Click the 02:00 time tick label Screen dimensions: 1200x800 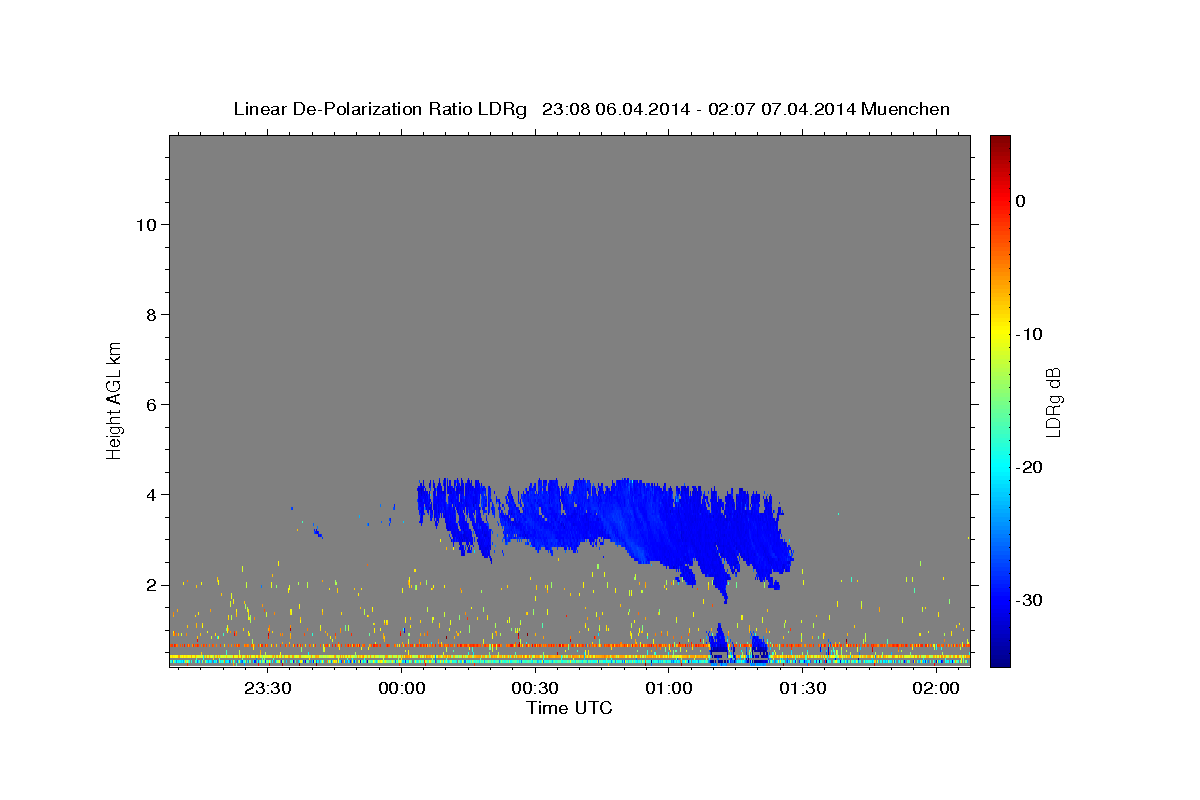click(936, 688)
